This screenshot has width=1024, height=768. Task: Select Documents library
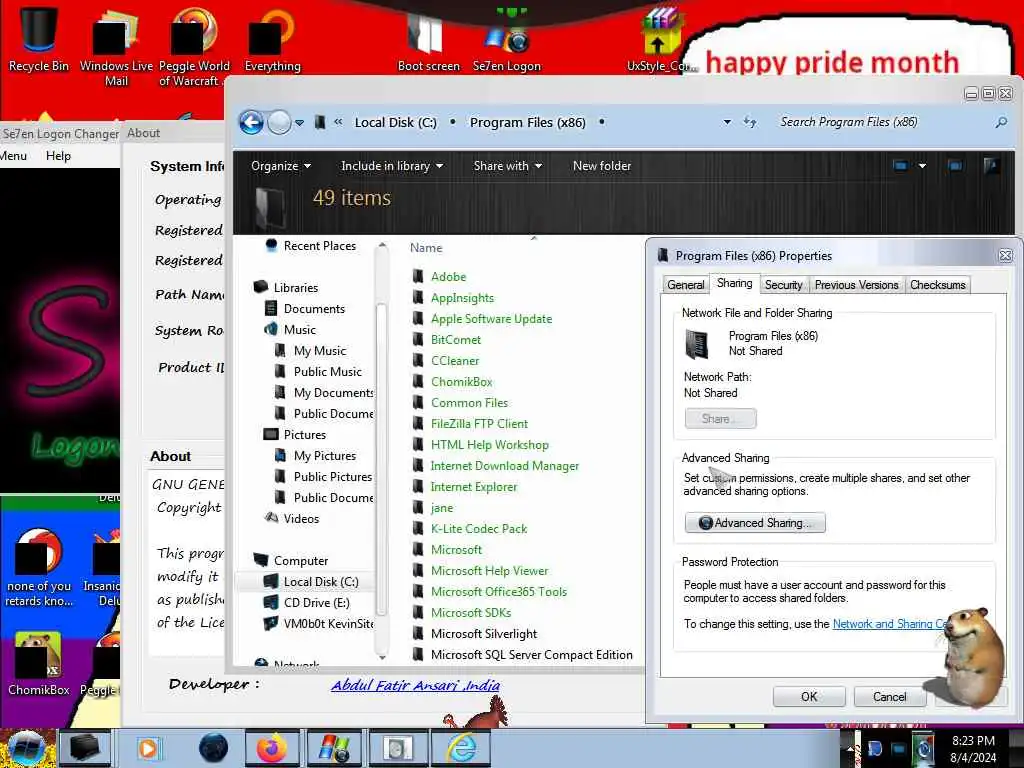coord(304,308)
